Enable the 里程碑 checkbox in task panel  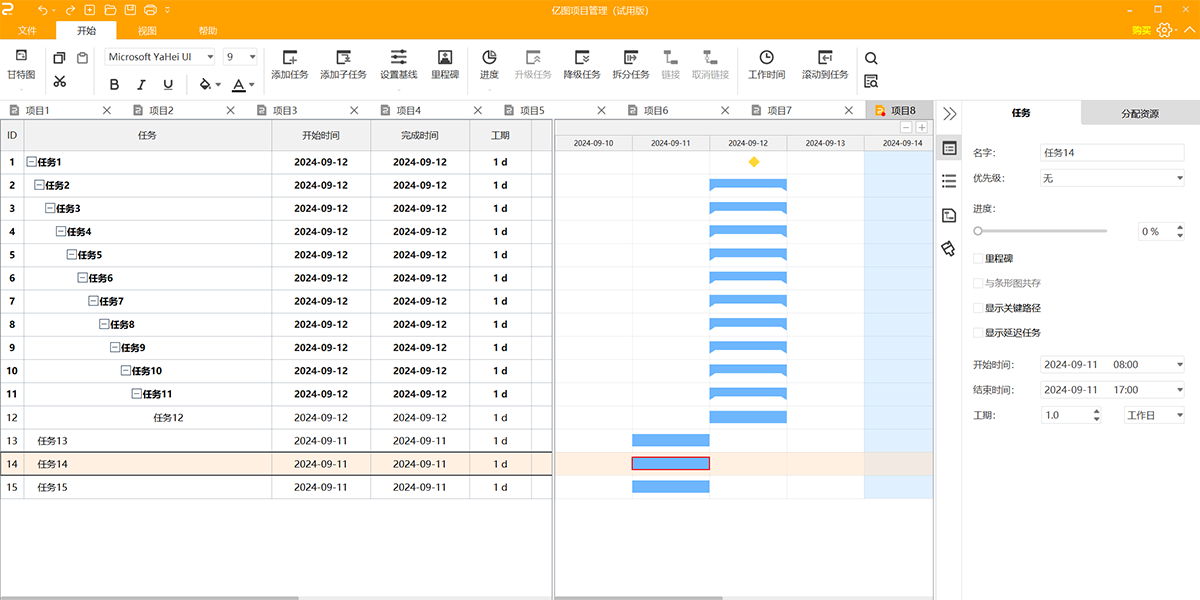pyautogui.click(x=978, y=258)
